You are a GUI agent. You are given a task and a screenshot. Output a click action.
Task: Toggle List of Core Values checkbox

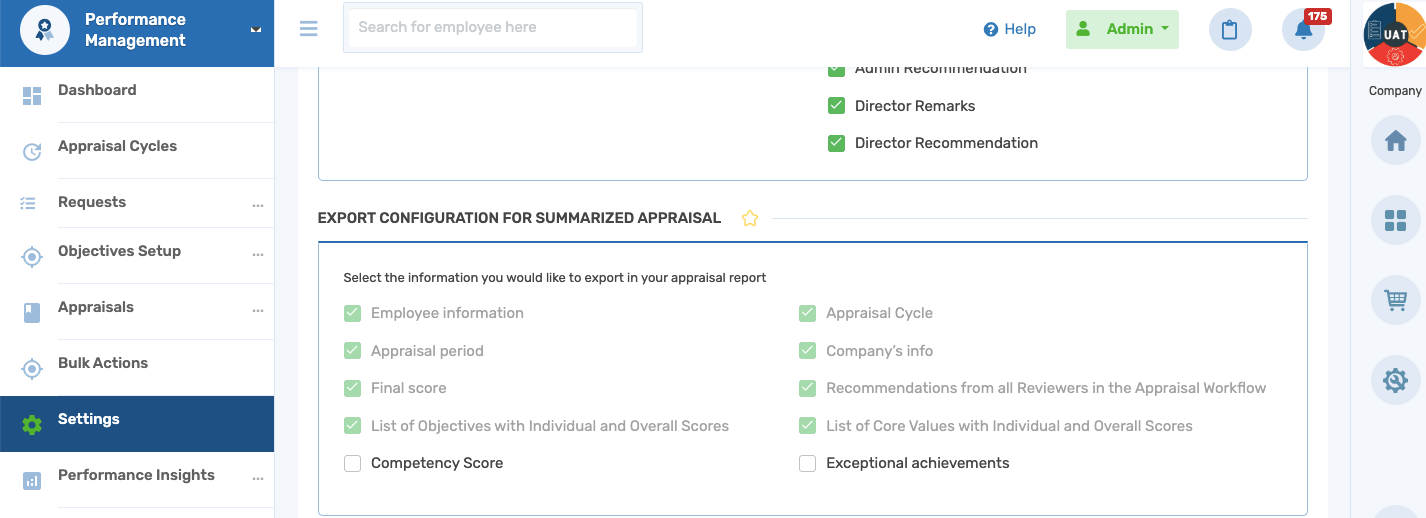click(807, 426)
